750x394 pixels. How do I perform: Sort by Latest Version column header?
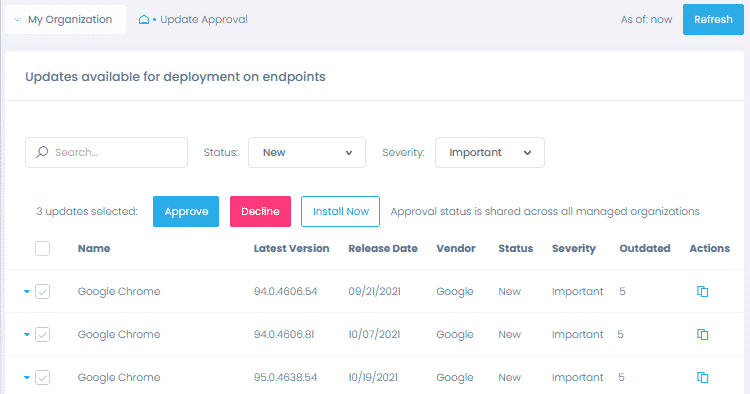(291, 249)
